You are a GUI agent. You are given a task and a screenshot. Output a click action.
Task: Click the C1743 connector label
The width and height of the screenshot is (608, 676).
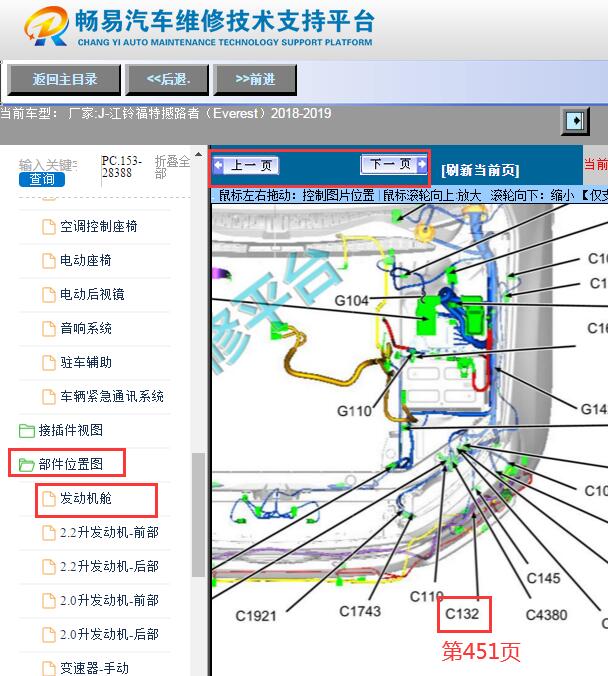tap(360, 611)
